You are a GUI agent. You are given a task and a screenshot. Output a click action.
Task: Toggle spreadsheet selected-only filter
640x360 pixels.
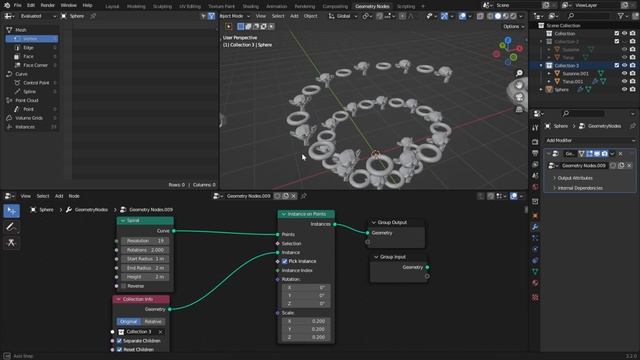(203, 16)
